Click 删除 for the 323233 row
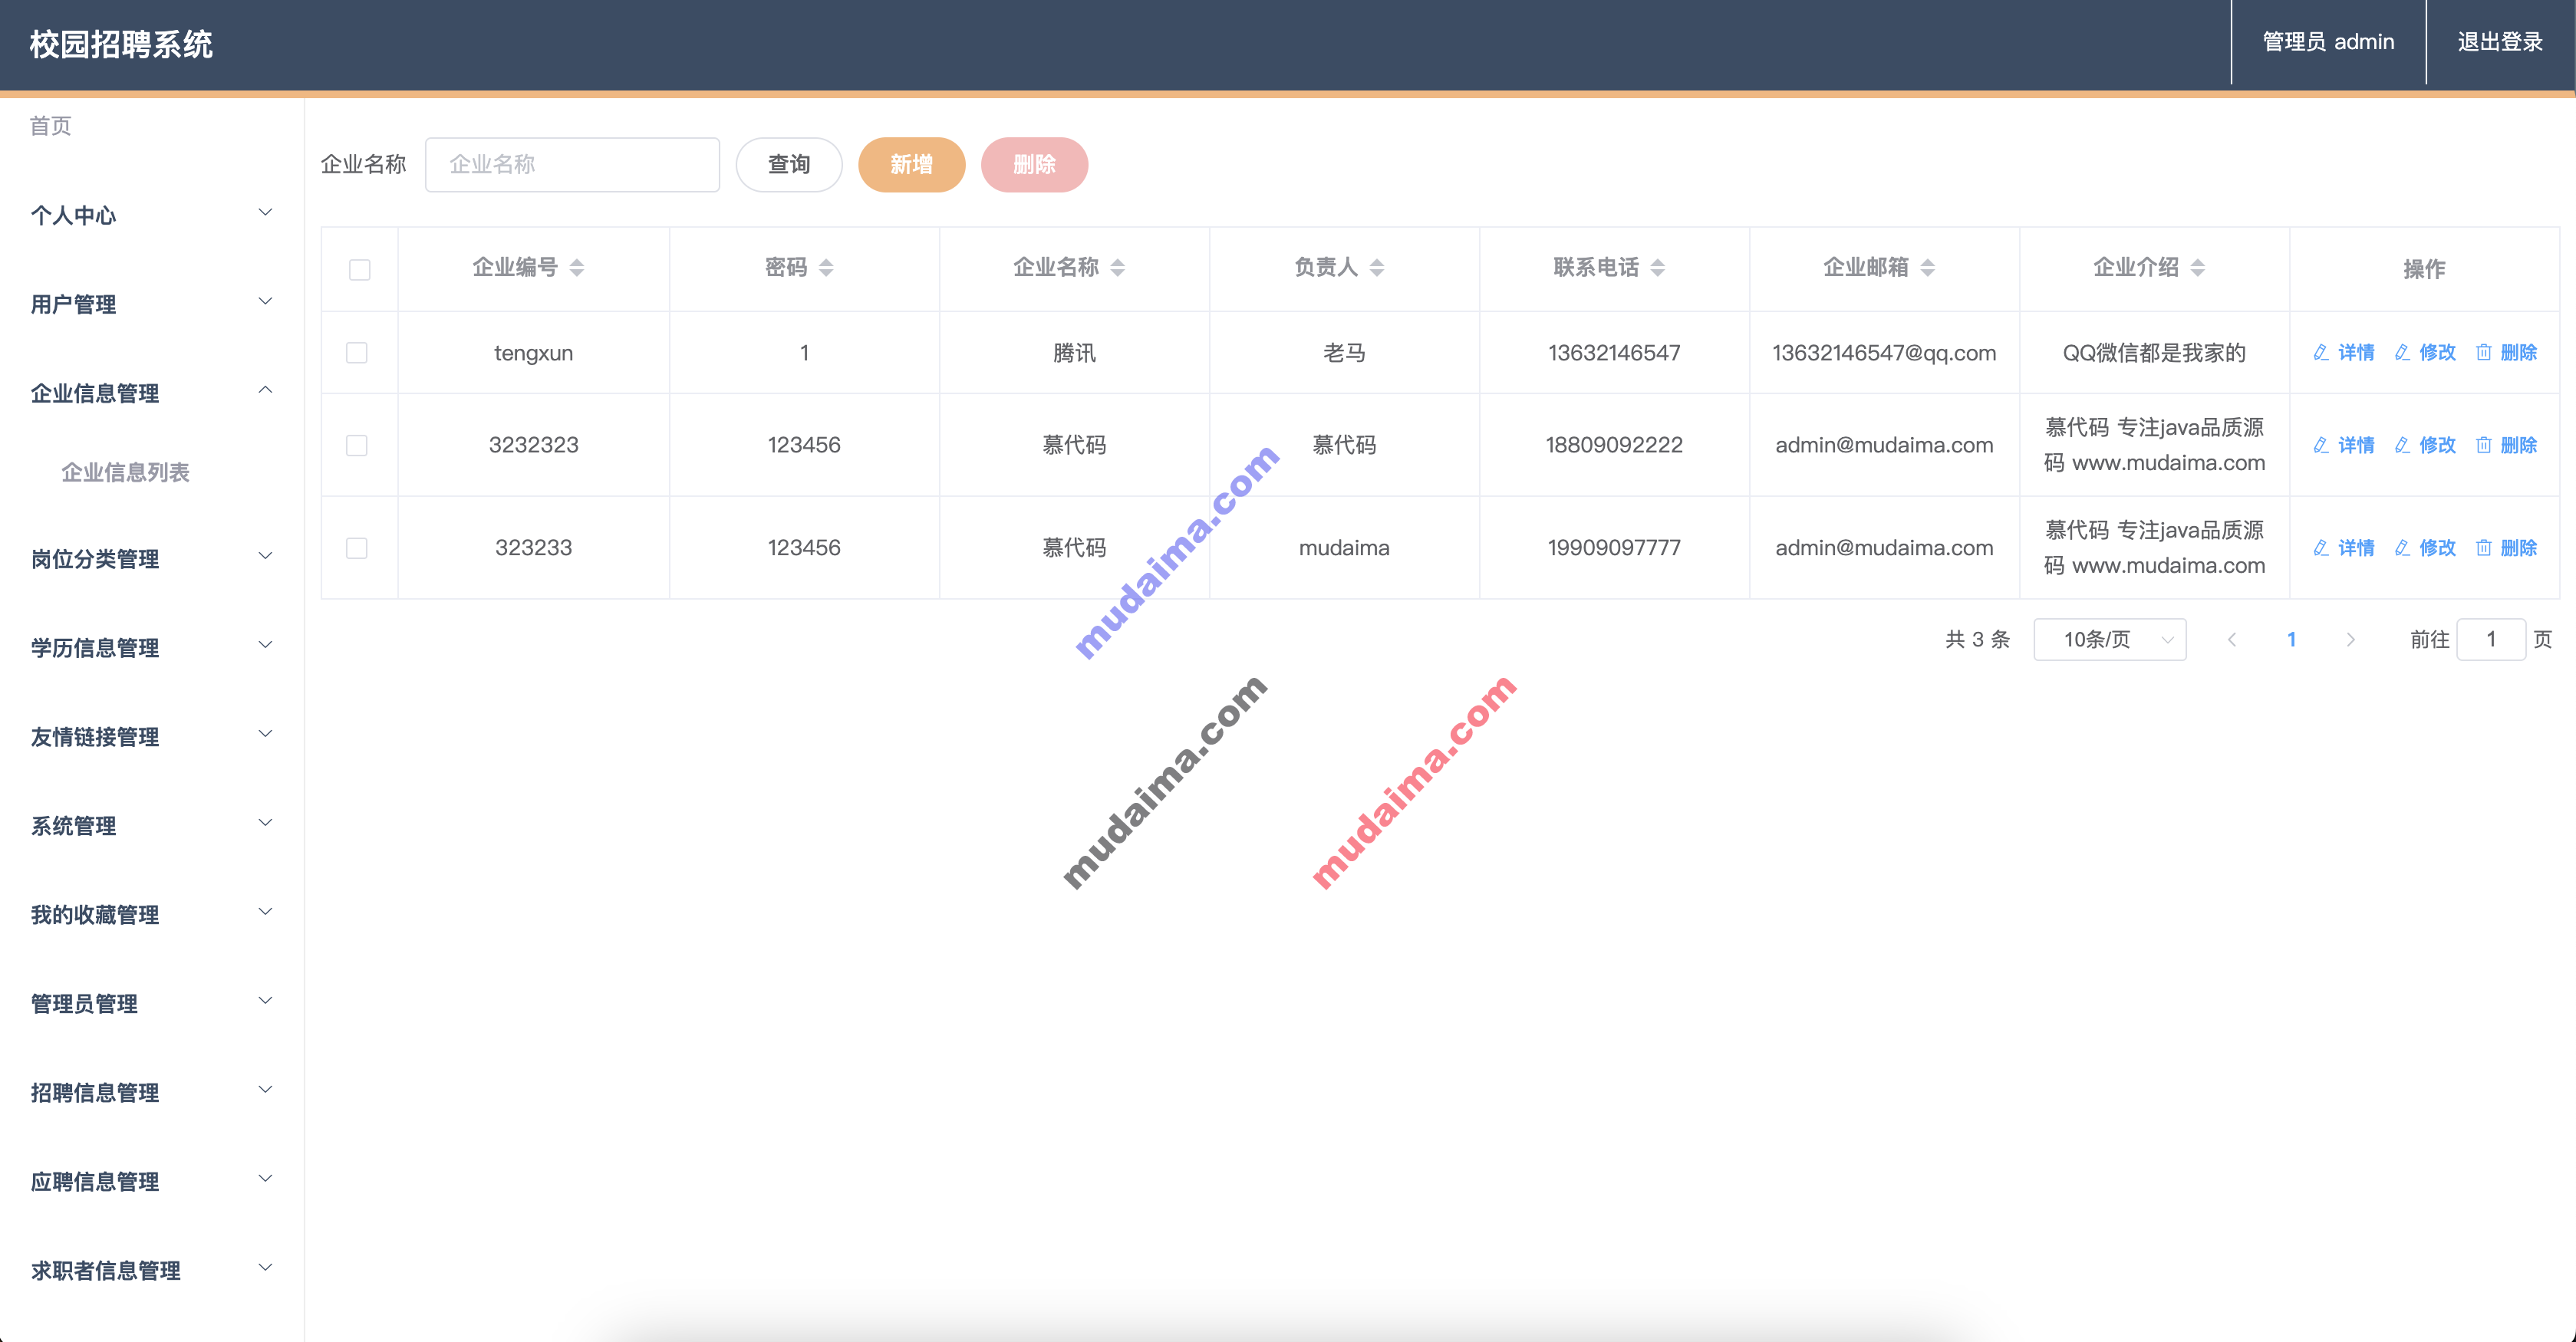The image size is (2576, 1342). point(2506,548)
